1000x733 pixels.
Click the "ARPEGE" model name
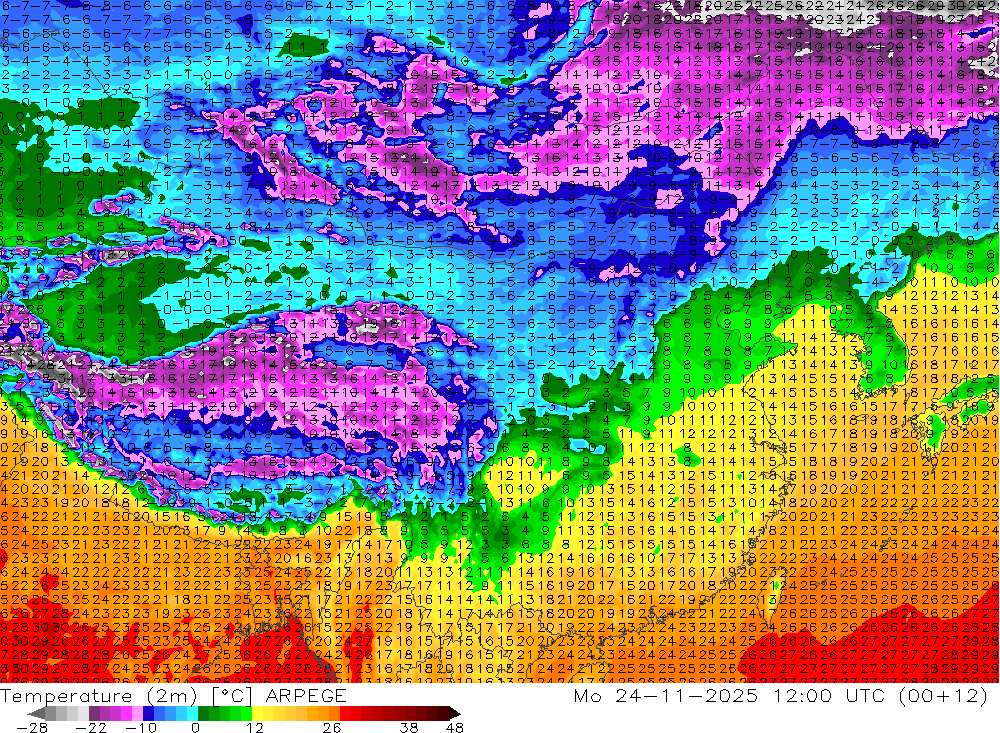click(306, 696)
